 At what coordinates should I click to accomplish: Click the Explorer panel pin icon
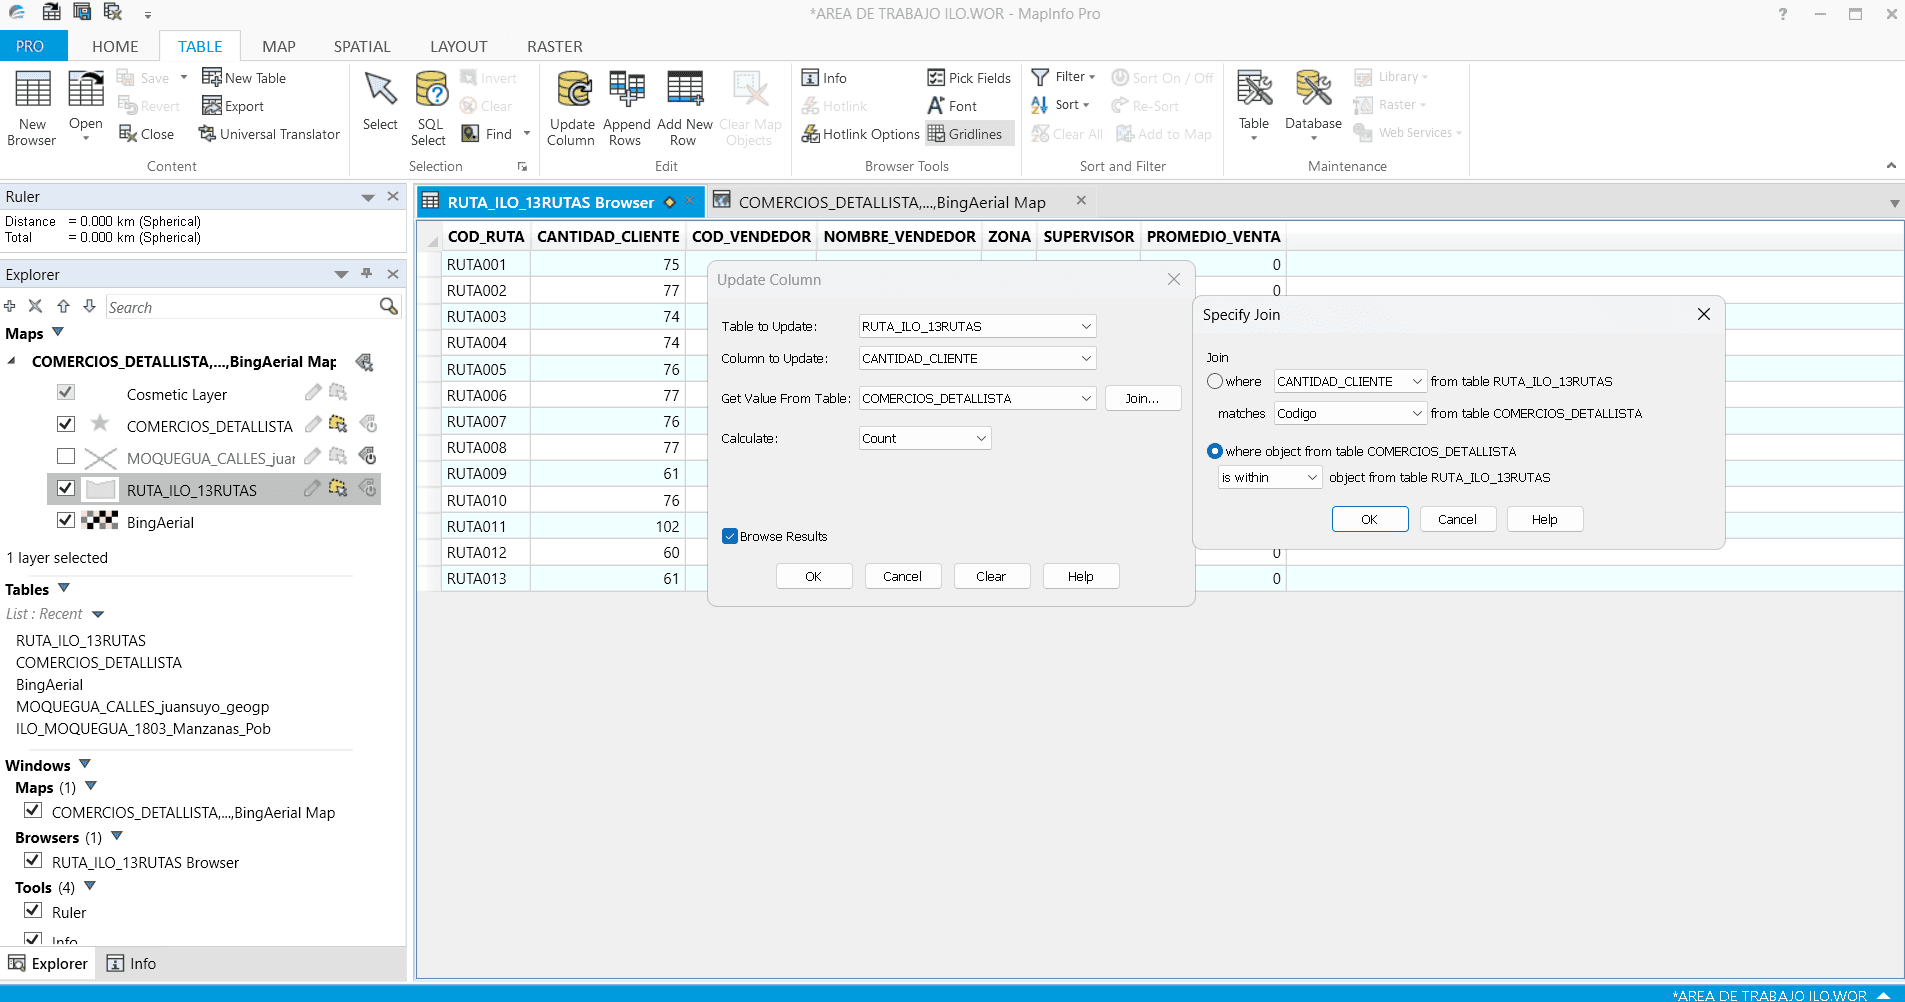point(366,274)
